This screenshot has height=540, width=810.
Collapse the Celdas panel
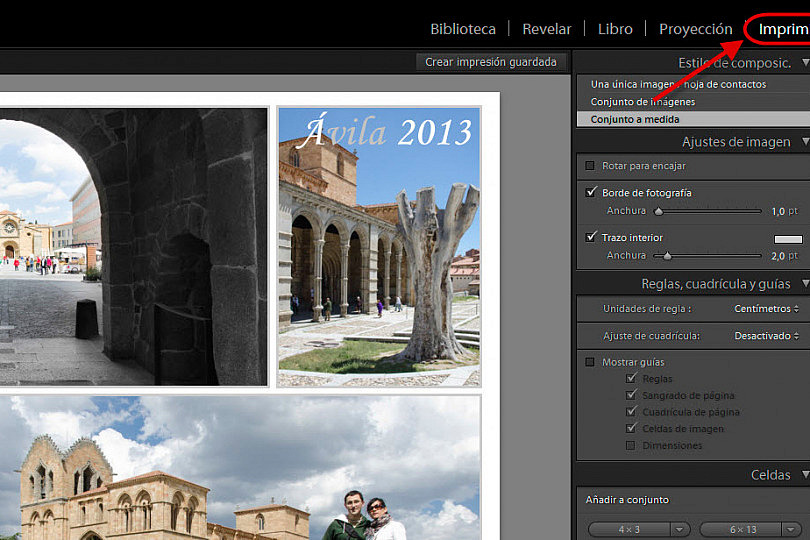805,474
